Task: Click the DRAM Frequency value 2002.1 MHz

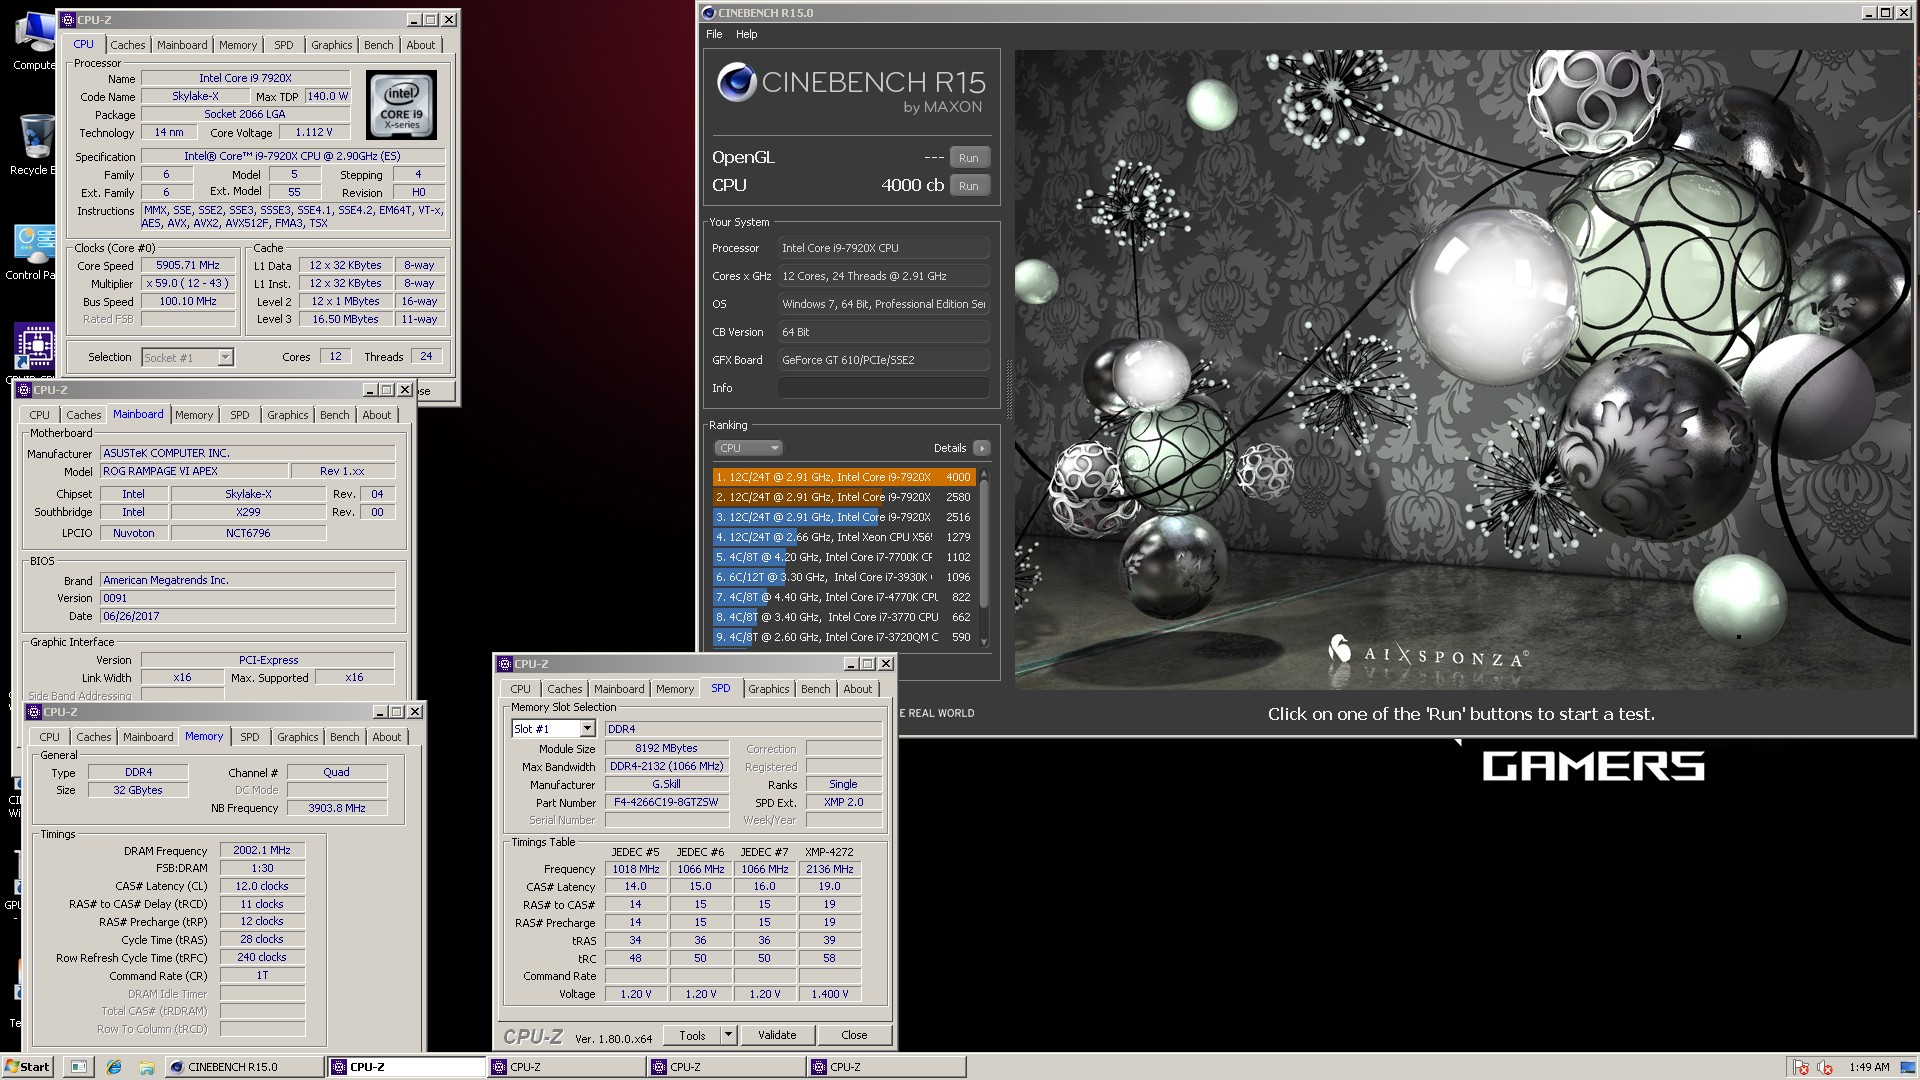Action: tap(262, 850)
